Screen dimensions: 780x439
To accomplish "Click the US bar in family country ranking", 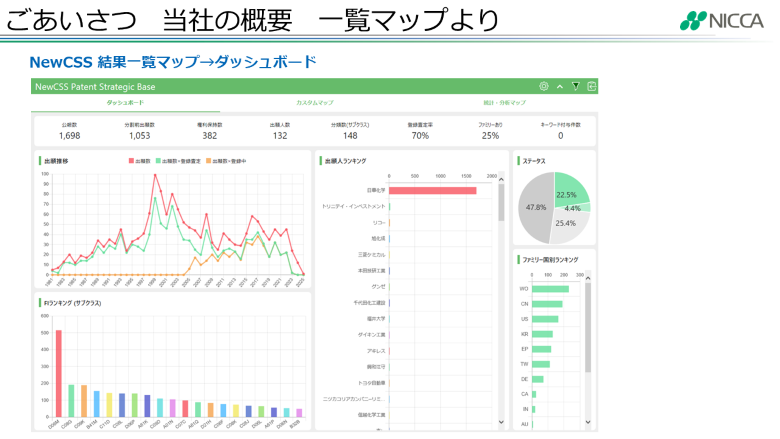I will coord(545,319).
